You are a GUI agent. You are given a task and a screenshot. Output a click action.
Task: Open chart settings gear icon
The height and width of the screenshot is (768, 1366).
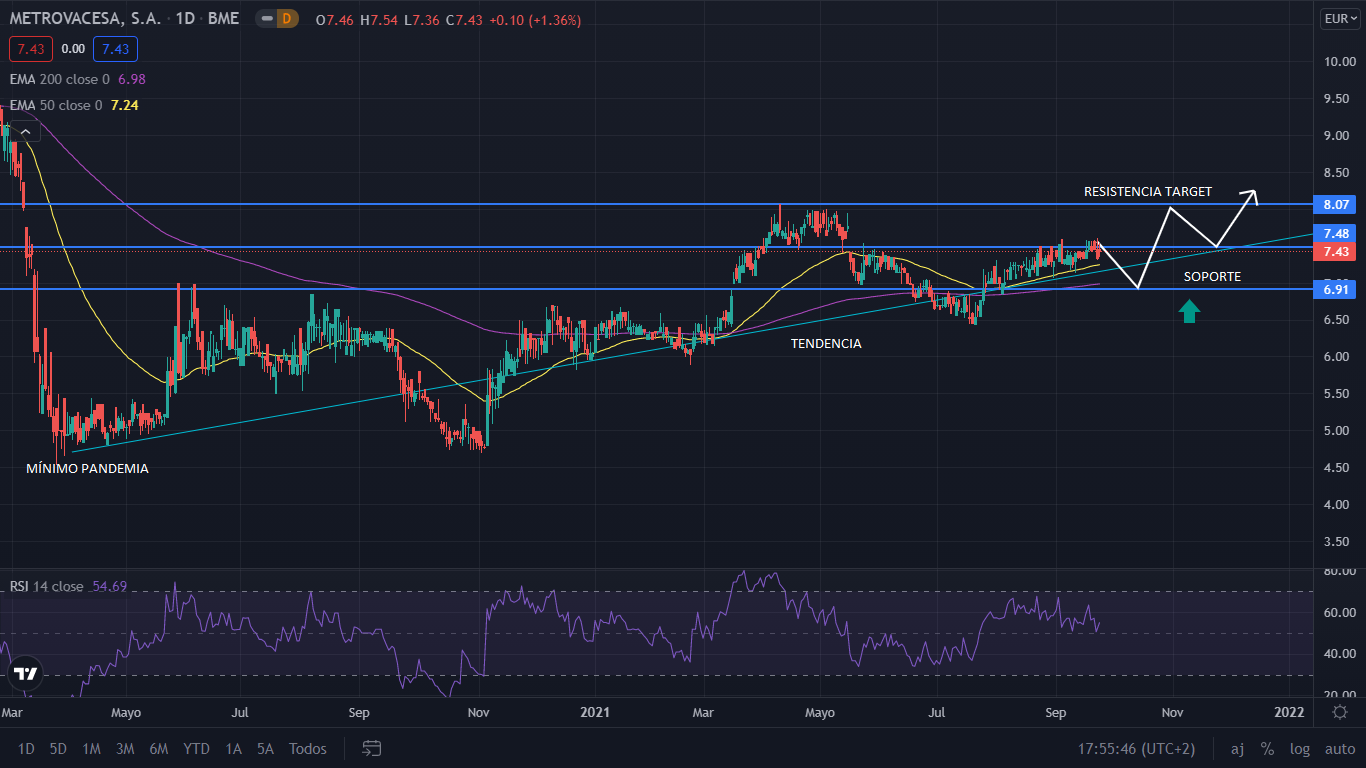click(x=1340, y=712)
